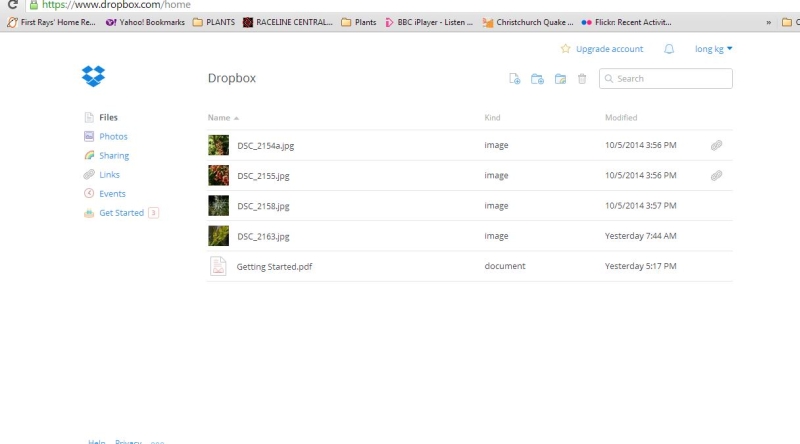Viewport: 800px width, 444px height.
Task: Sort files by the Name column header
Action: coord(219,118)
